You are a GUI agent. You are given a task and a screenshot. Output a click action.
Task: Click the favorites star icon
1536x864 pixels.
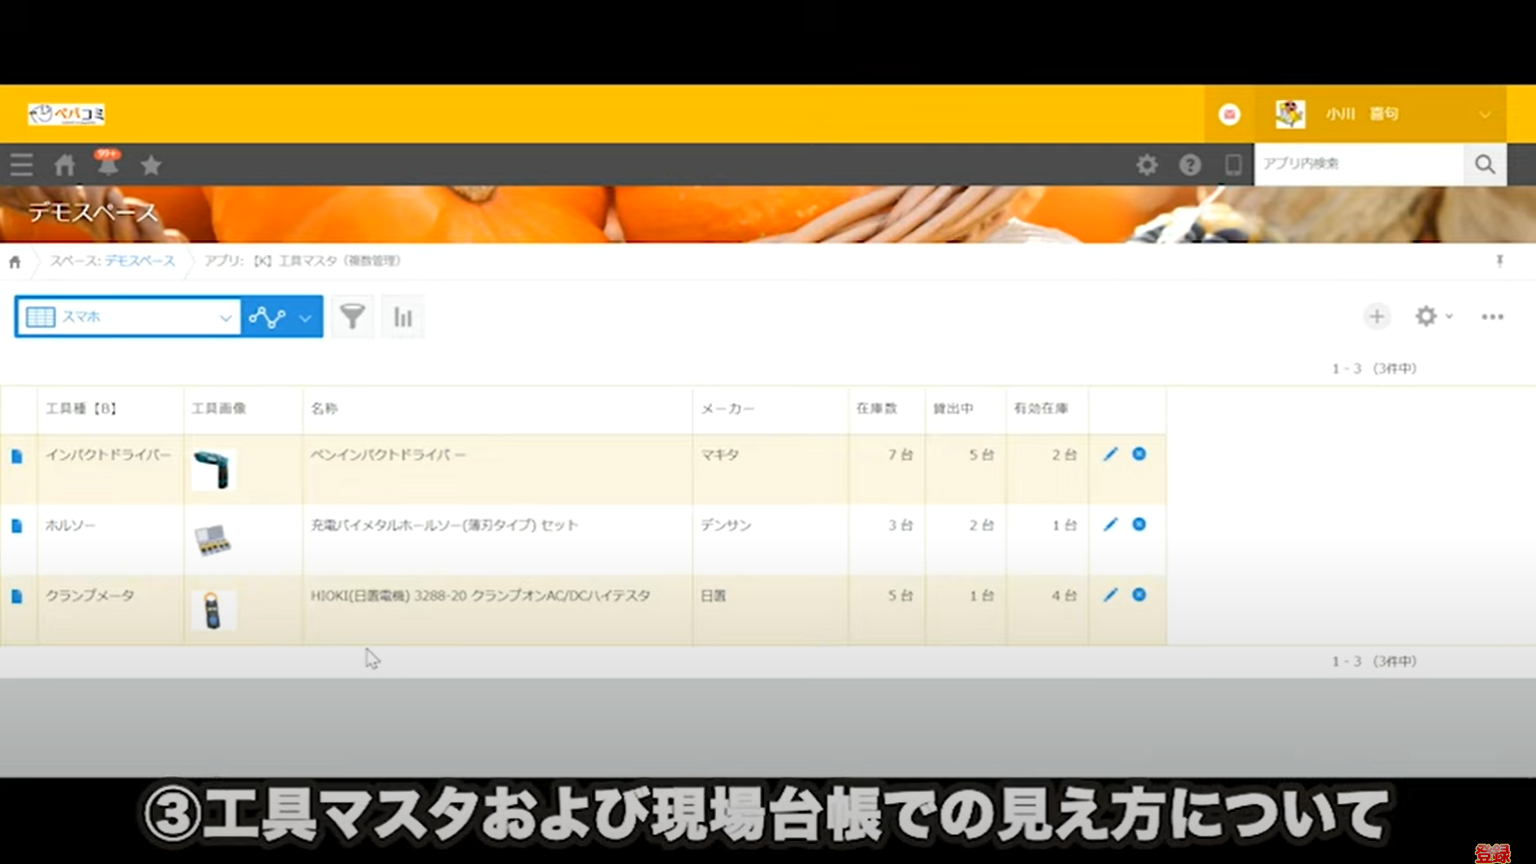[x=150, y=165]
